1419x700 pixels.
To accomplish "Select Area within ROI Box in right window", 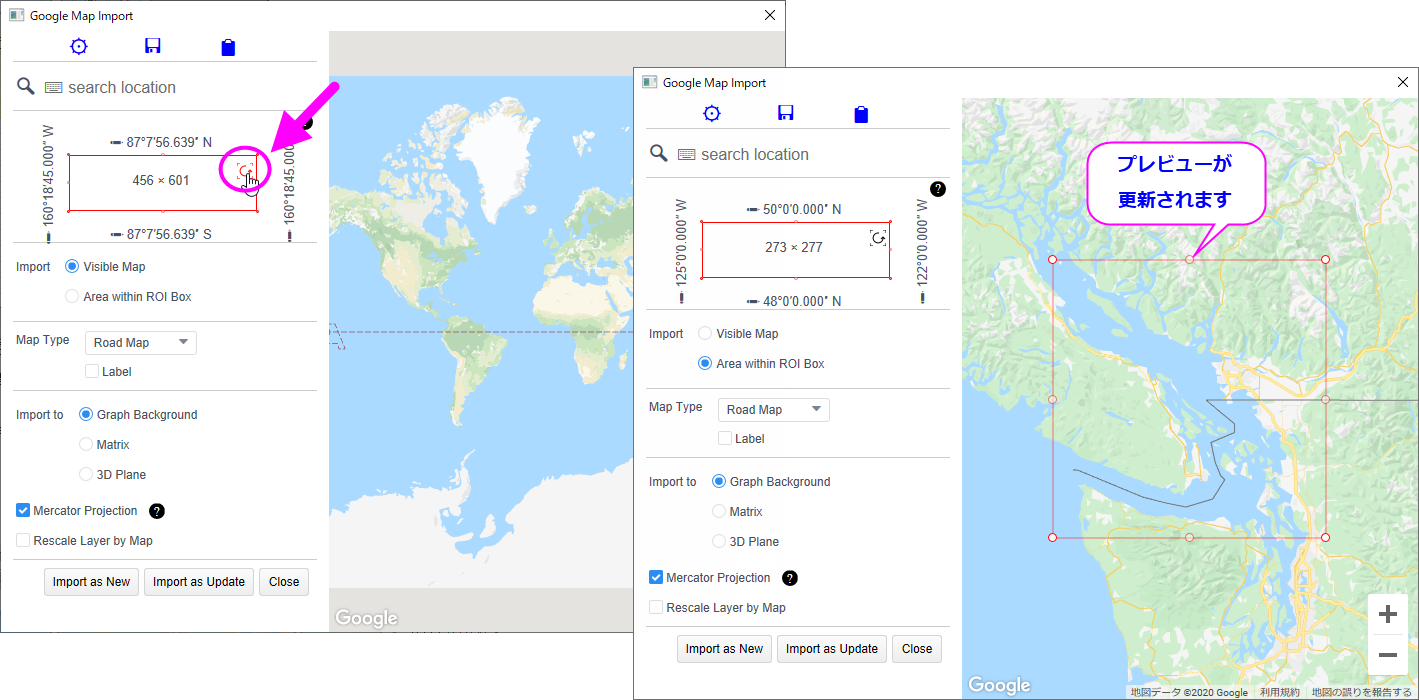I will (x=705, y=364).
